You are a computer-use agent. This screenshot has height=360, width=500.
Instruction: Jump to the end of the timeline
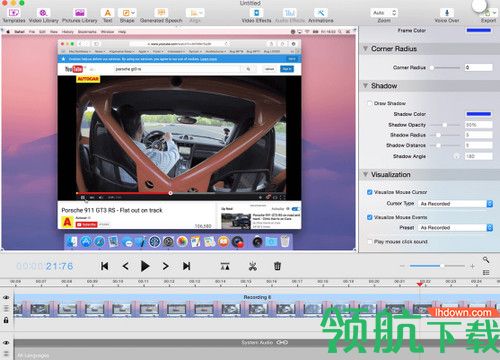point(187,266)
